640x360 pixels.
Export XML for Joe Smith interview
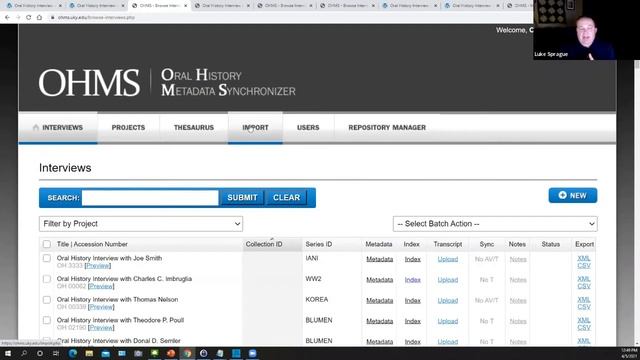pos(584,258)
